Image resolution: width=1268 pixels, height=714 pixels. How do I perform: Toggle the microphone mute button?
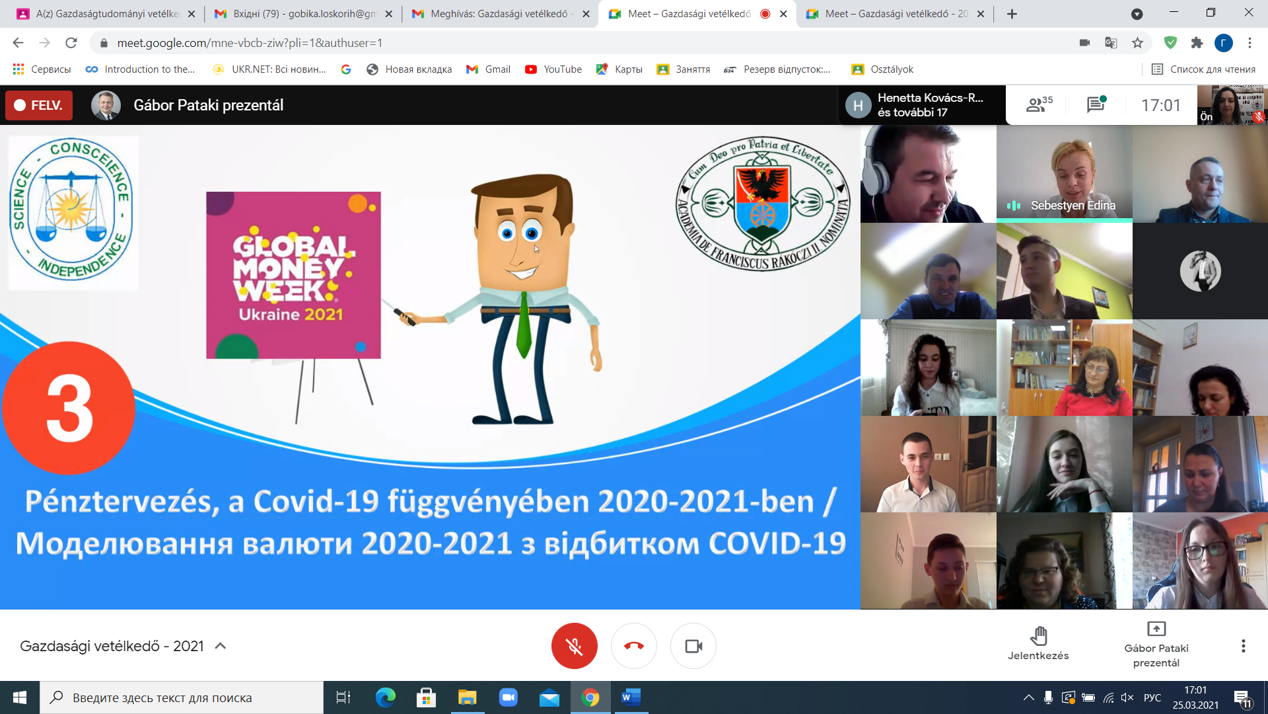tap(574, 646)
